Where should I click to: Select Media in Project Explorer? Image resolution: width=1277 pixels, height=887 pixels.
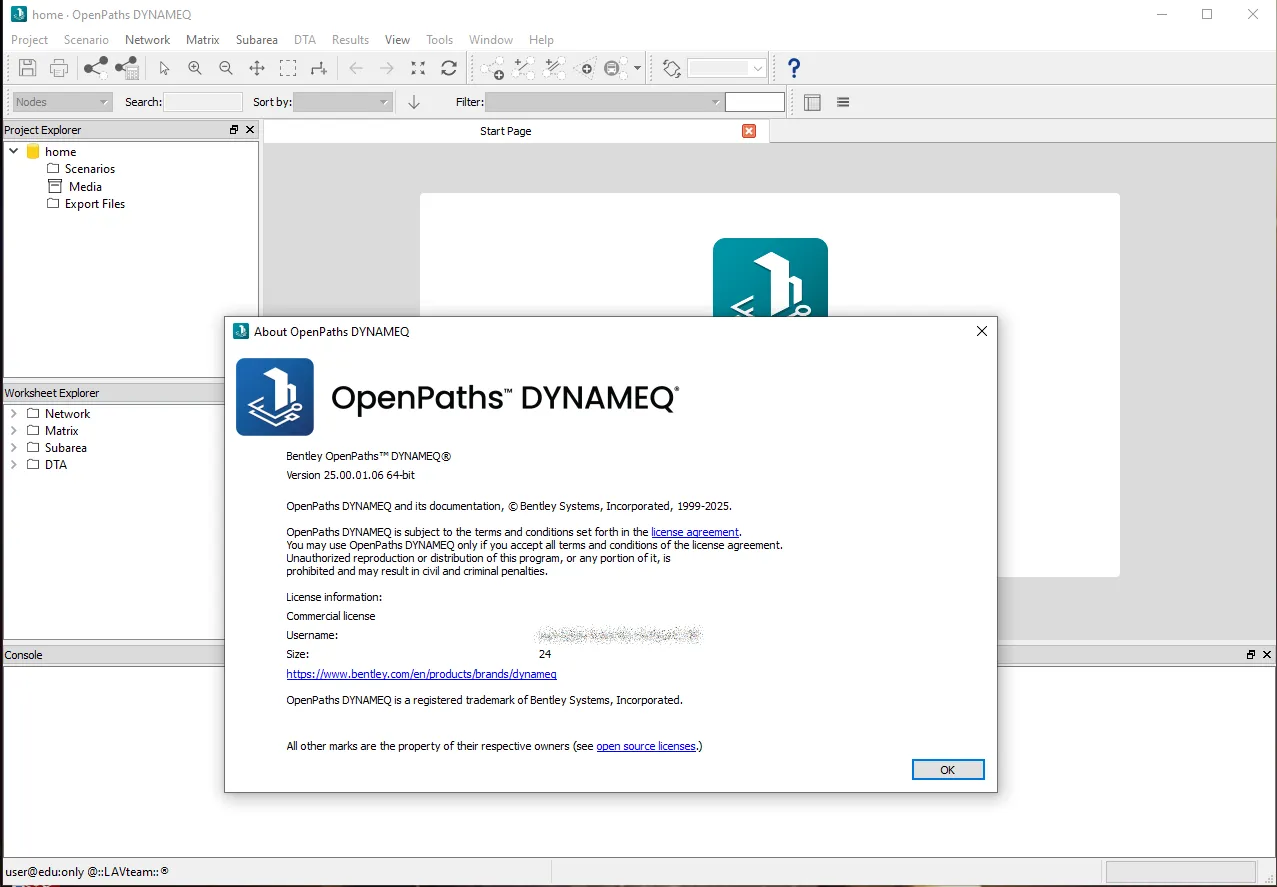[x=85, y=187]
